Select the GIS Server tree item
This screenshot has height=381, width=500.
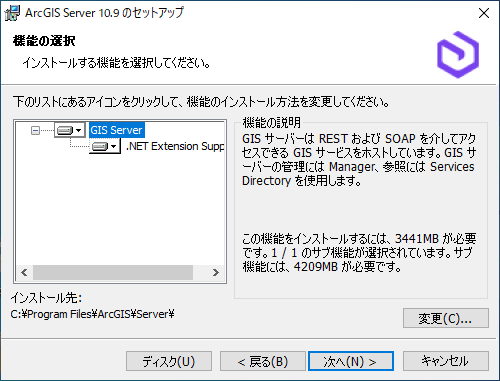[116, 130]
